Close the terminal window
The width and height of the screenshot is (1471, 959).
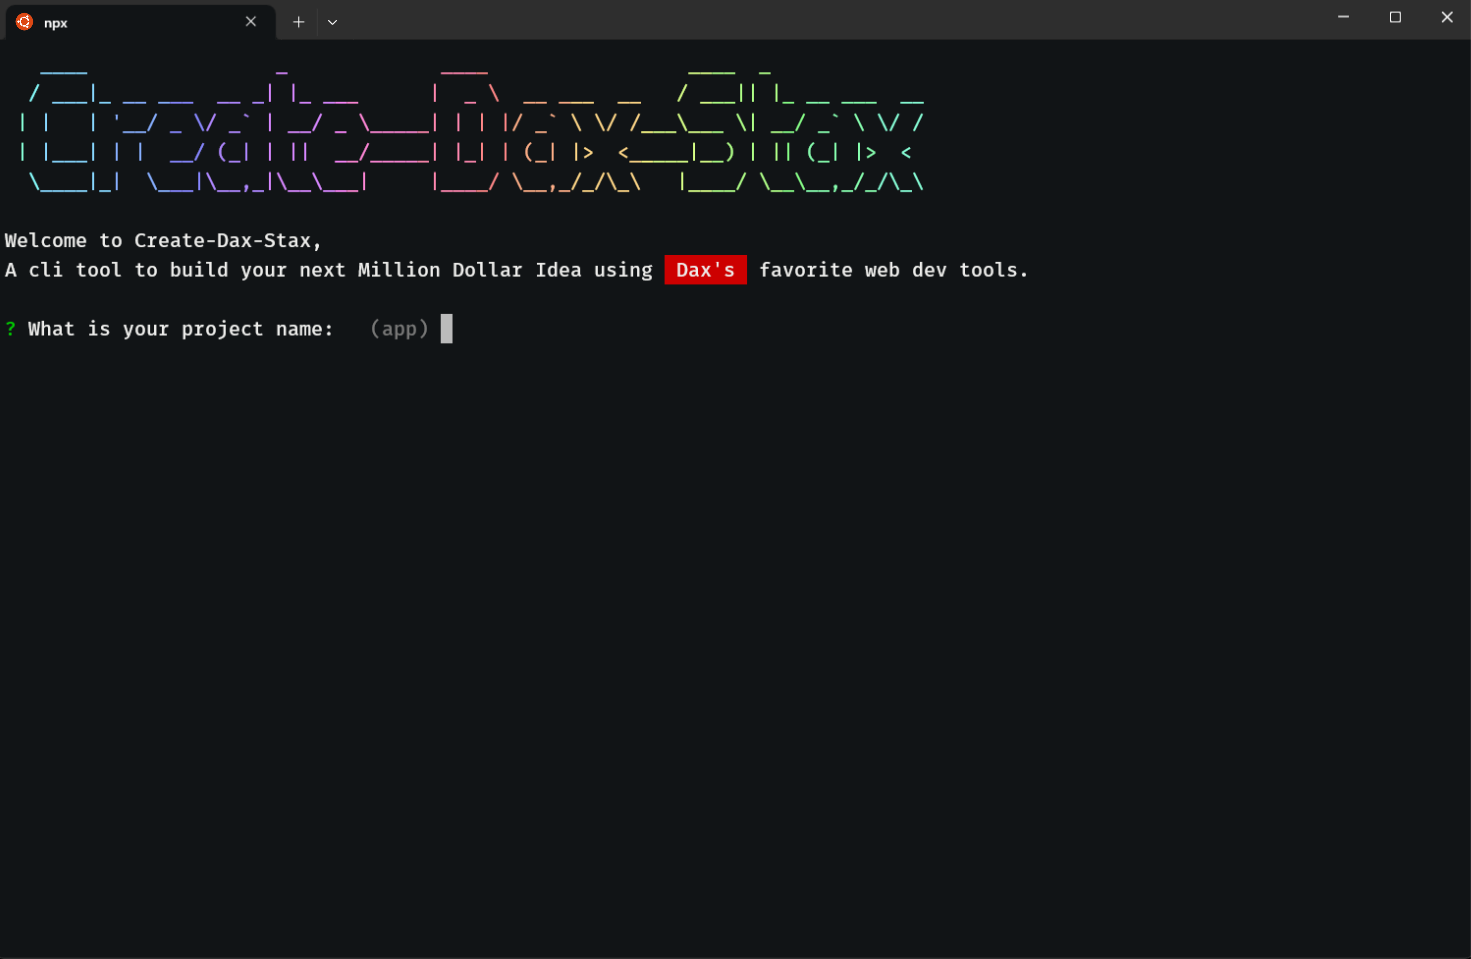pos(1446,17)
